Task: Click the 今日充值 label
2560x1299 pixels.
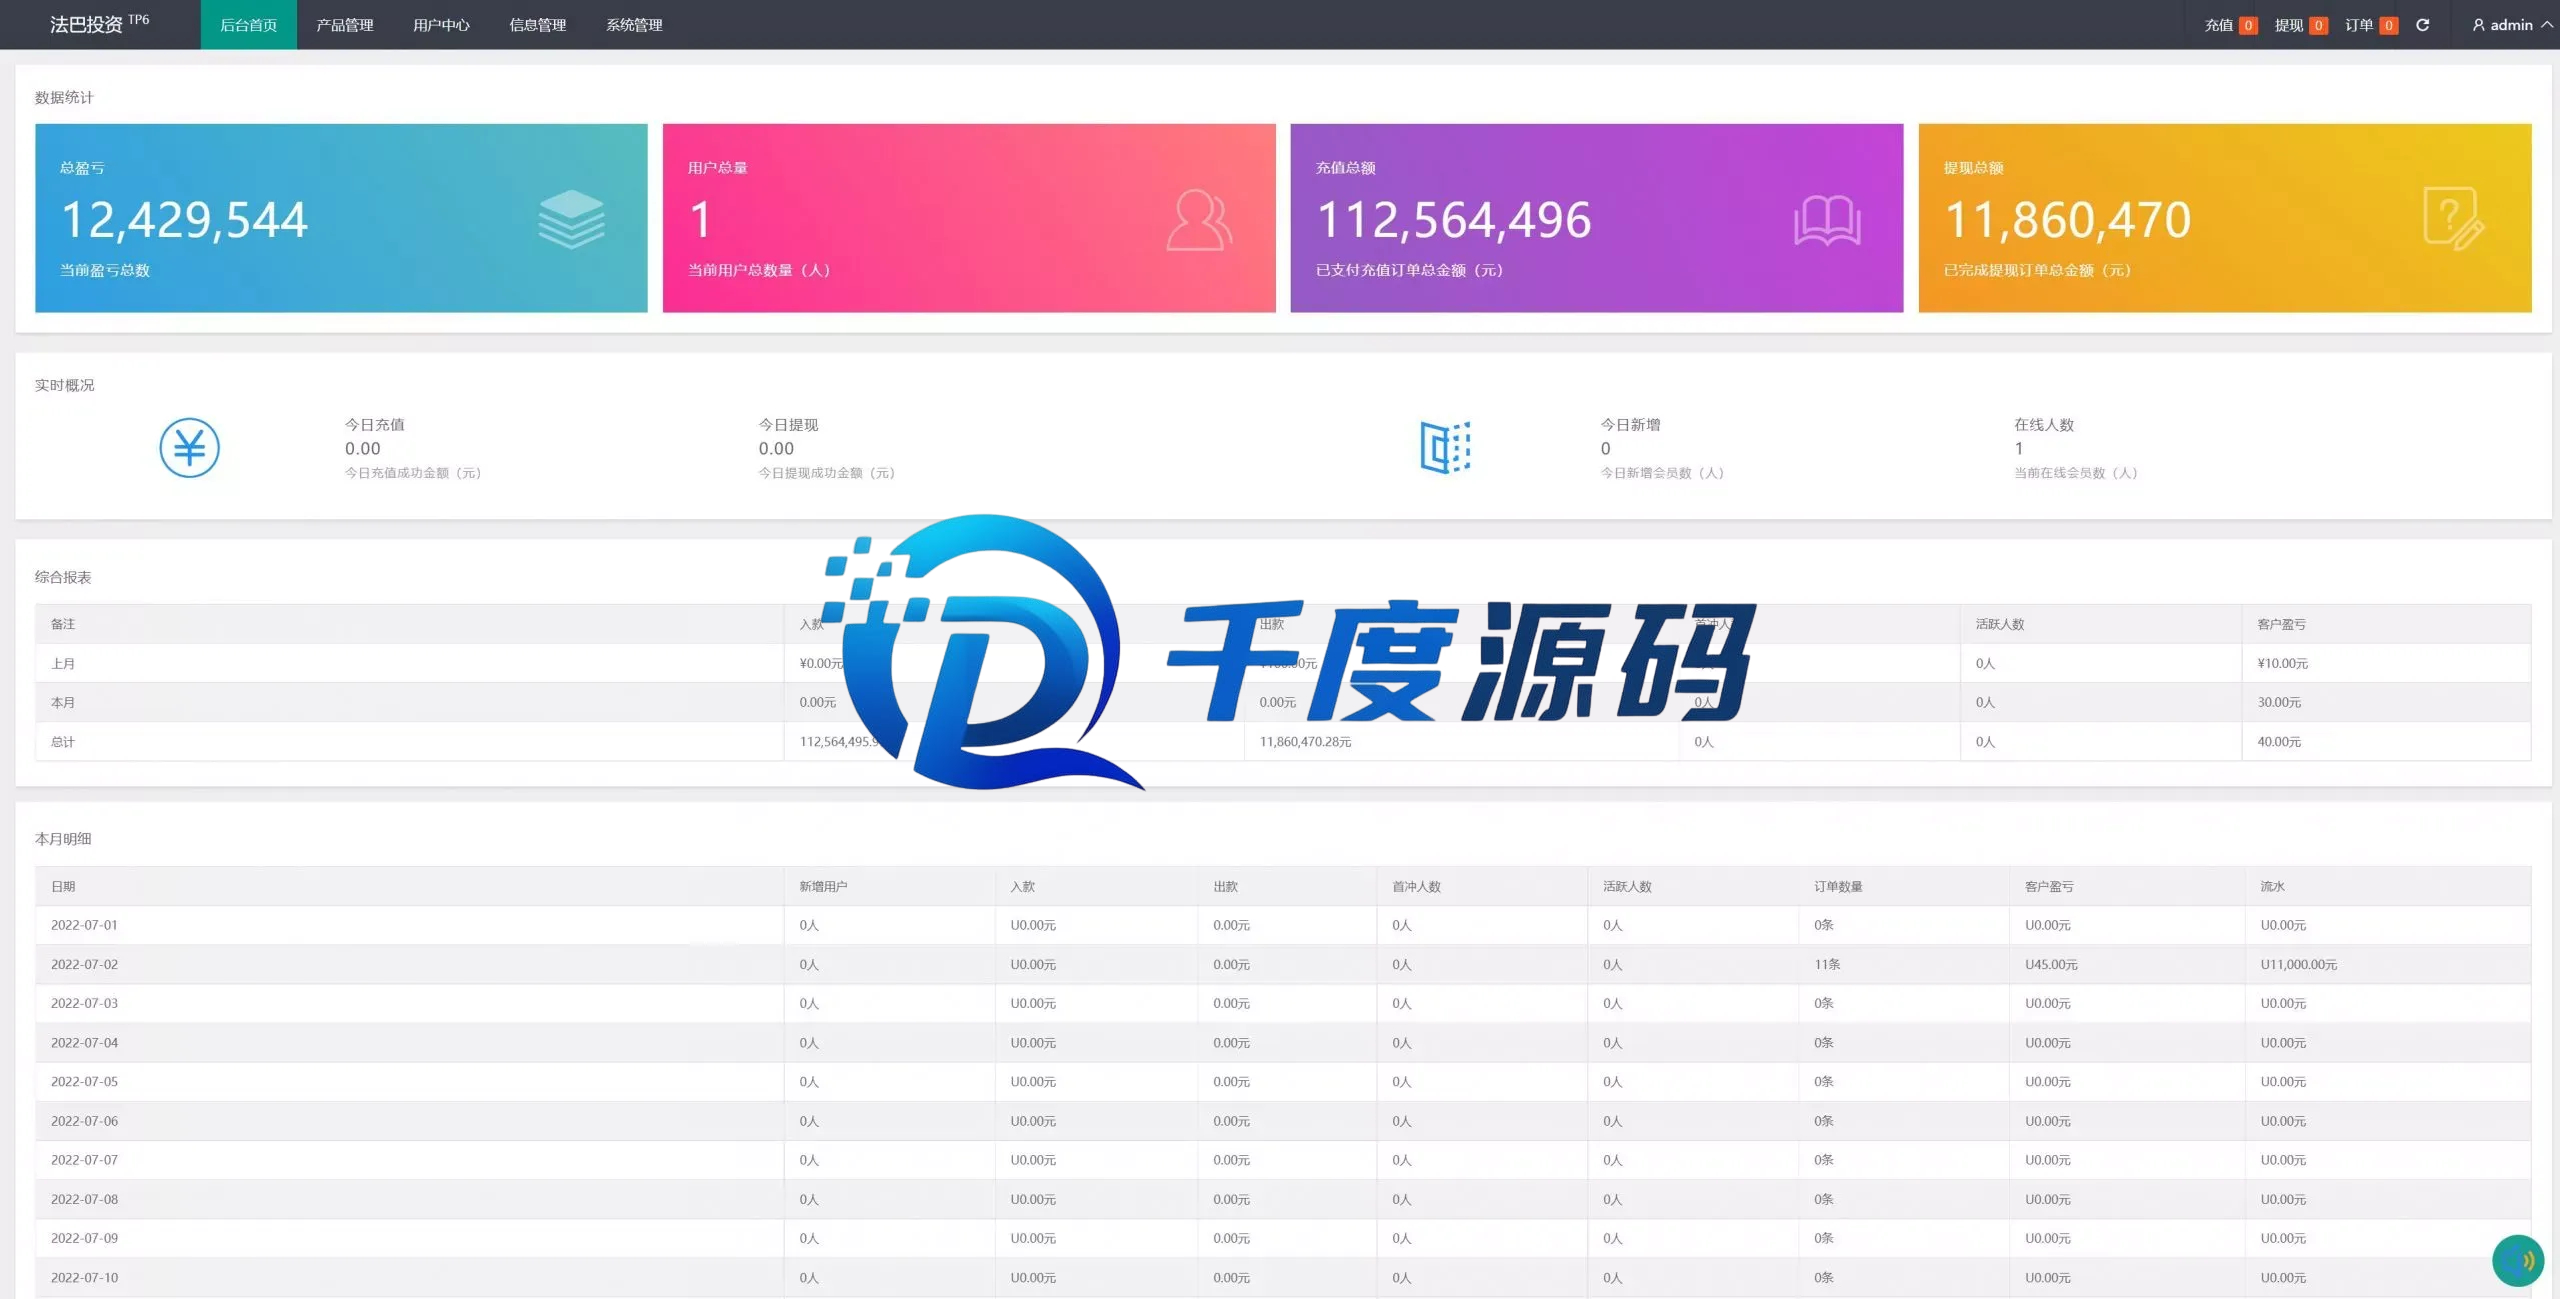Action: (x=375, y=425)
